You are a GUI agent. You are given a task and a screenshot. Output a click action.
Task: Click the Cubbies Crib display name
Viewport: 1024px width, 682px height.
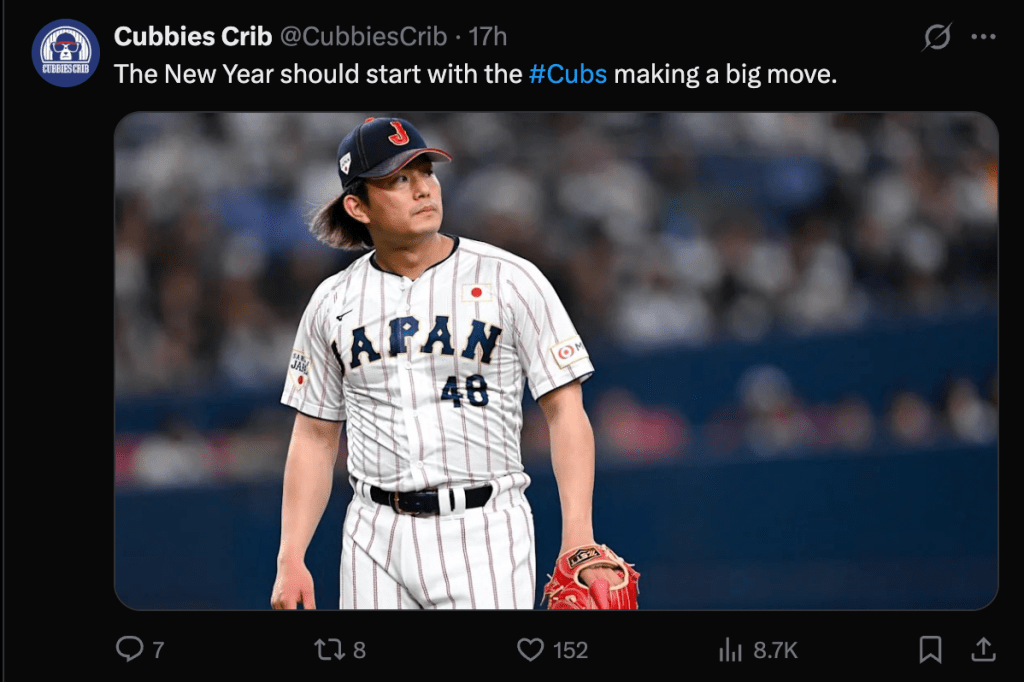(193, 37)
